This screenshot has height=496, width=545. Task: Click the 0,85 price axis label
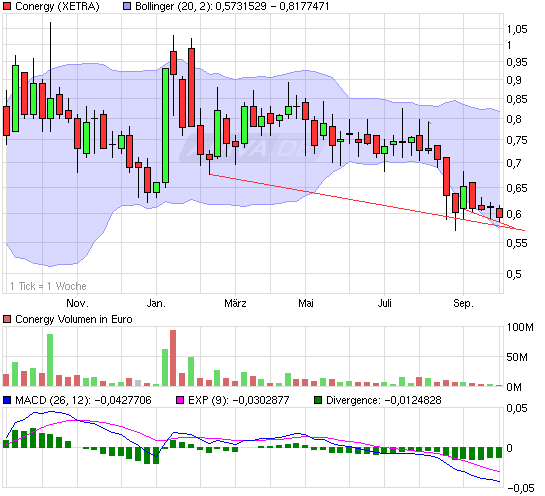tap(517, 99)
